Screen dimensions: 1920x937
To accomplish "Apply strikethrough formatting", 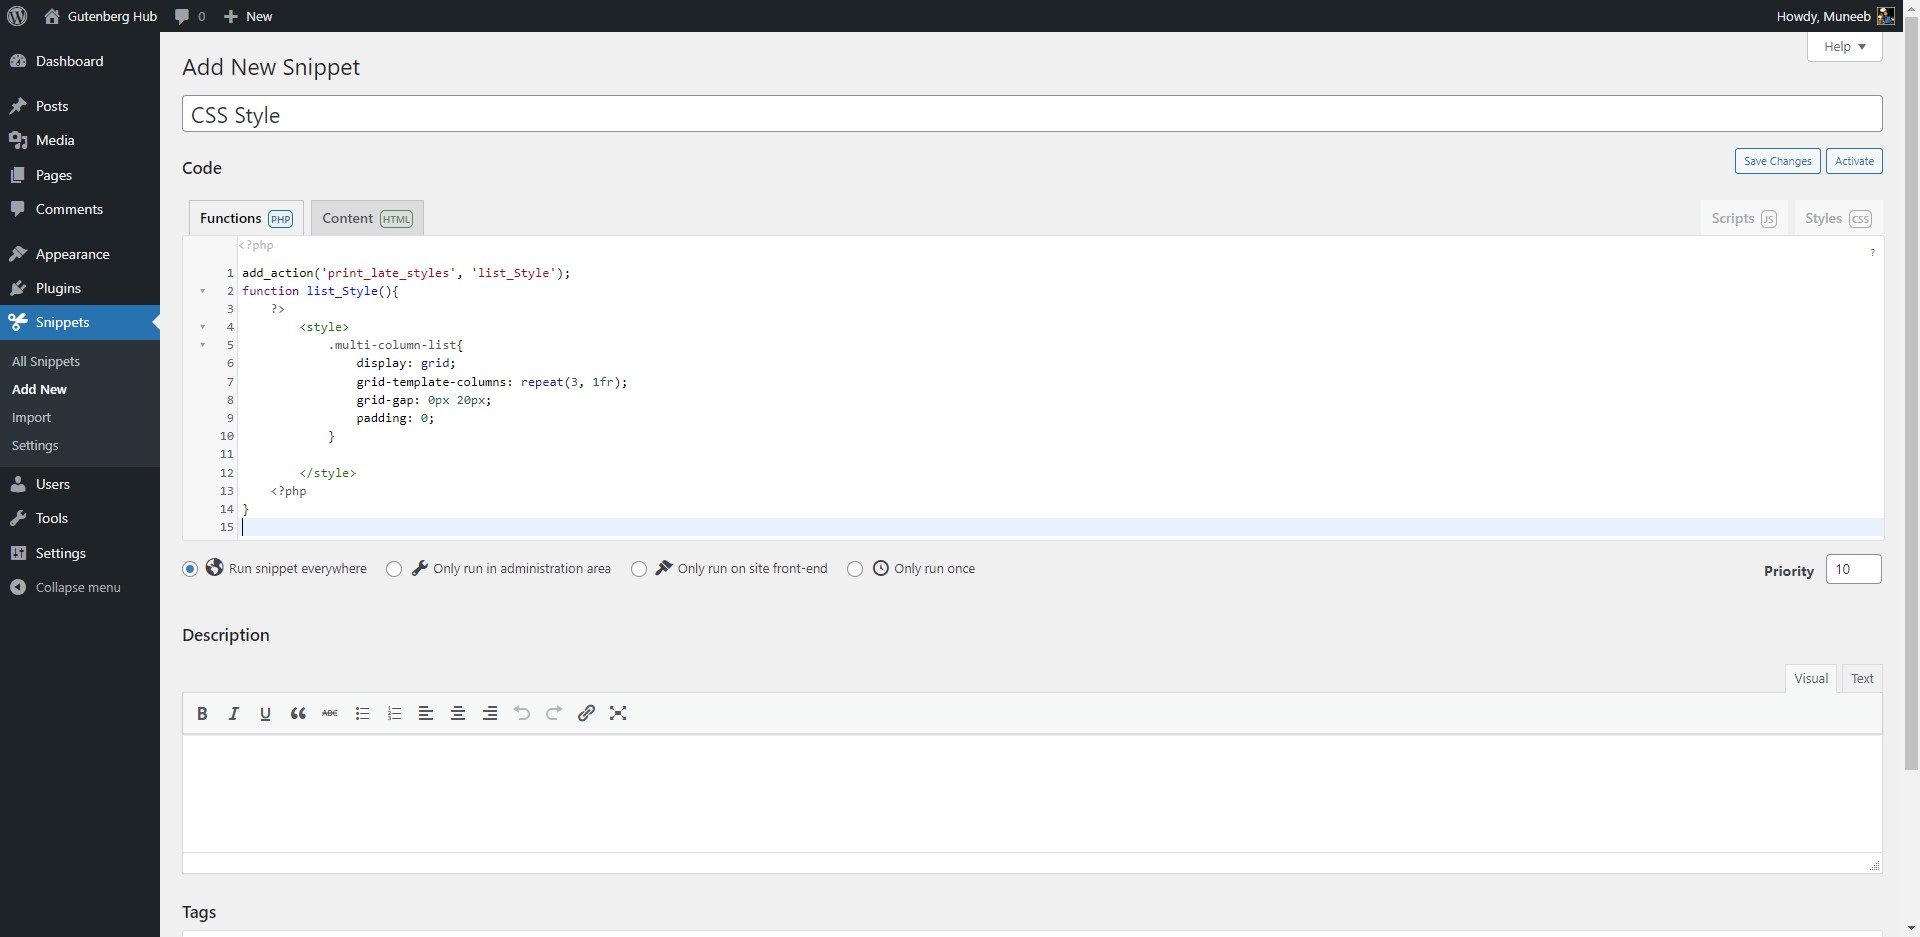I will click(x=329, y=713).
